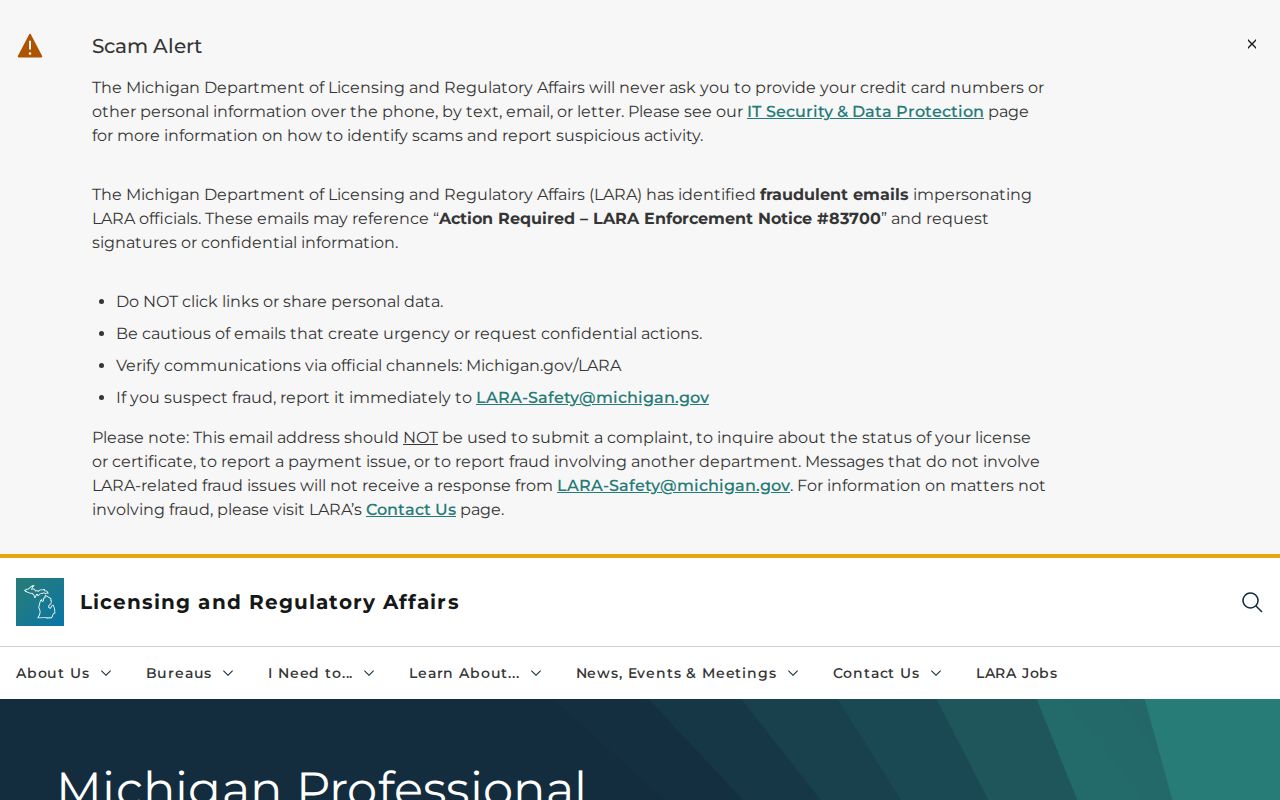Image resolution: width=1280 pixels, height=800 pixels.
Task: Click the 'Verify communications via official channels' bullet
Action: tap(368, 366)
